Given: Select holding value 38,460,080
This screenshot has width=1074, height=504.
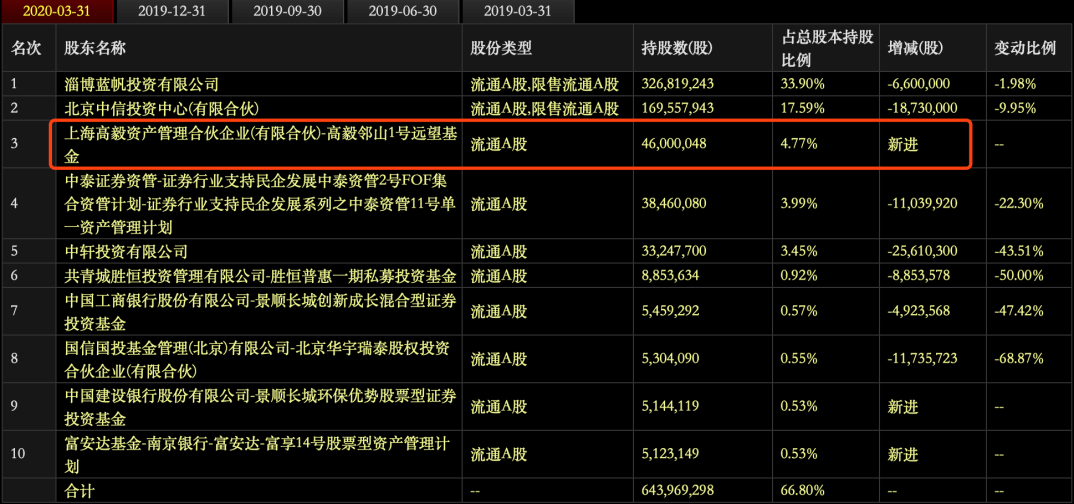Looking at the screenshot, I should click(x=674, y=203).
